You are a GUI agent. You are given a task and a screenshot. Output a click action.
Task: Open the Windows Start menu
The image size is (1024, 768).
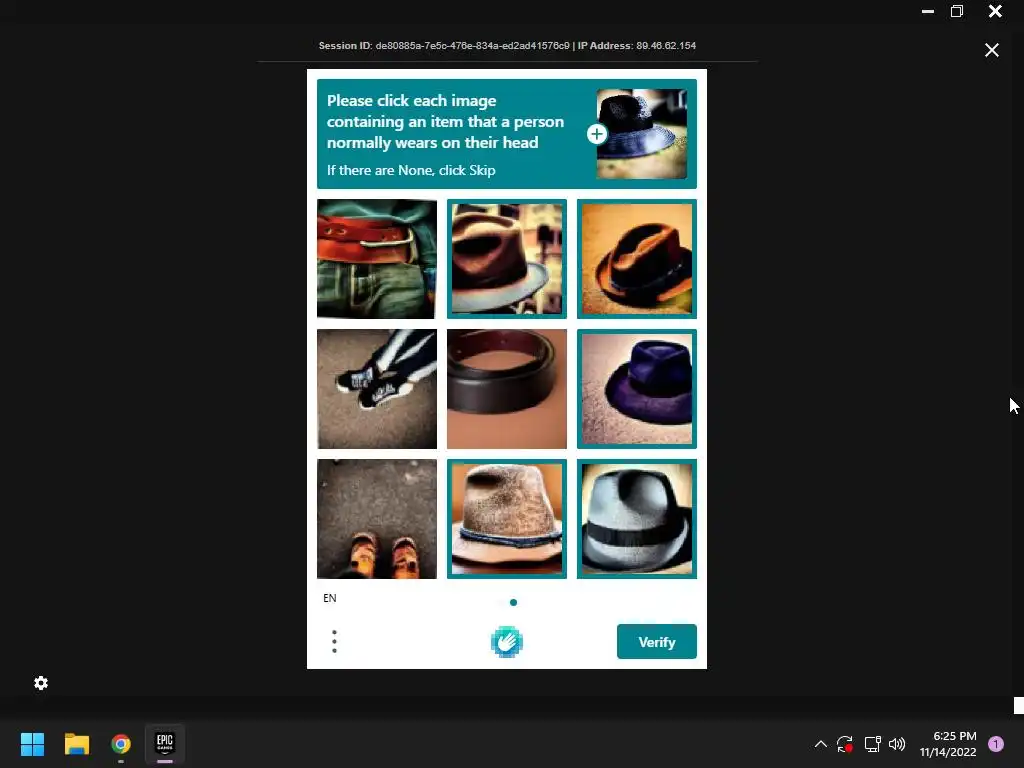coord(33,744)
